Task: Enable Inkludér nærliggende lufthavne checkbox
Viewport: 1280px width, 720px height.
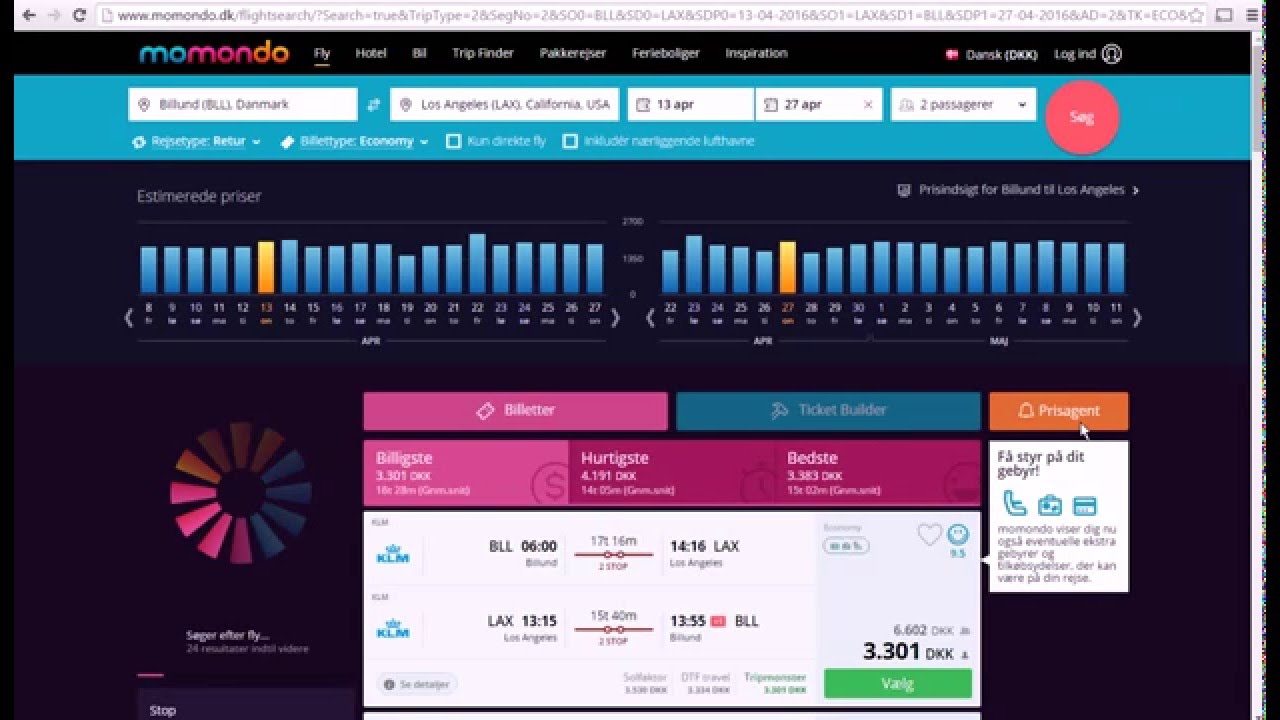Action: tap(570, 141)
